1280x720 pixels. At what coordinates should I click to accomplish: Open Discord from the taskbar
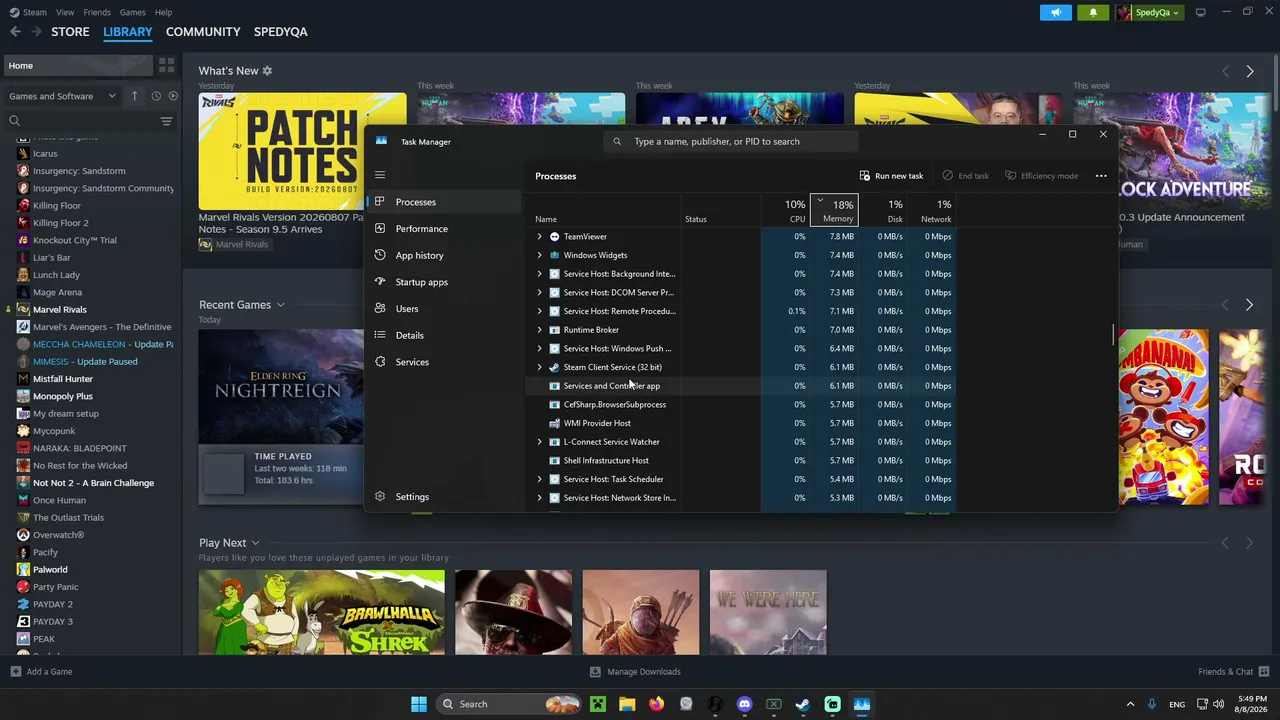(x=744, y=704)
